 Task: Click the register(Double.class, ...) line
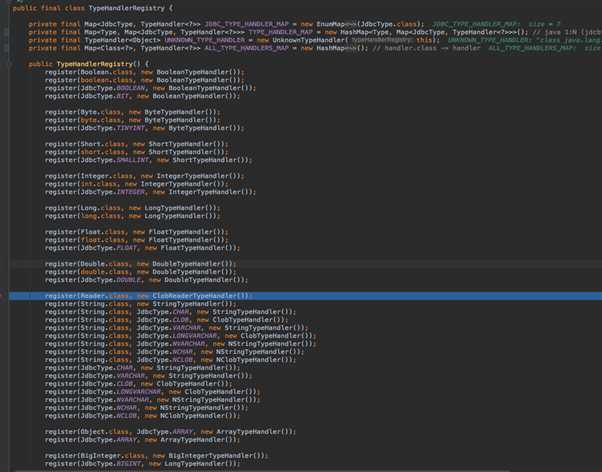[141, 264]
